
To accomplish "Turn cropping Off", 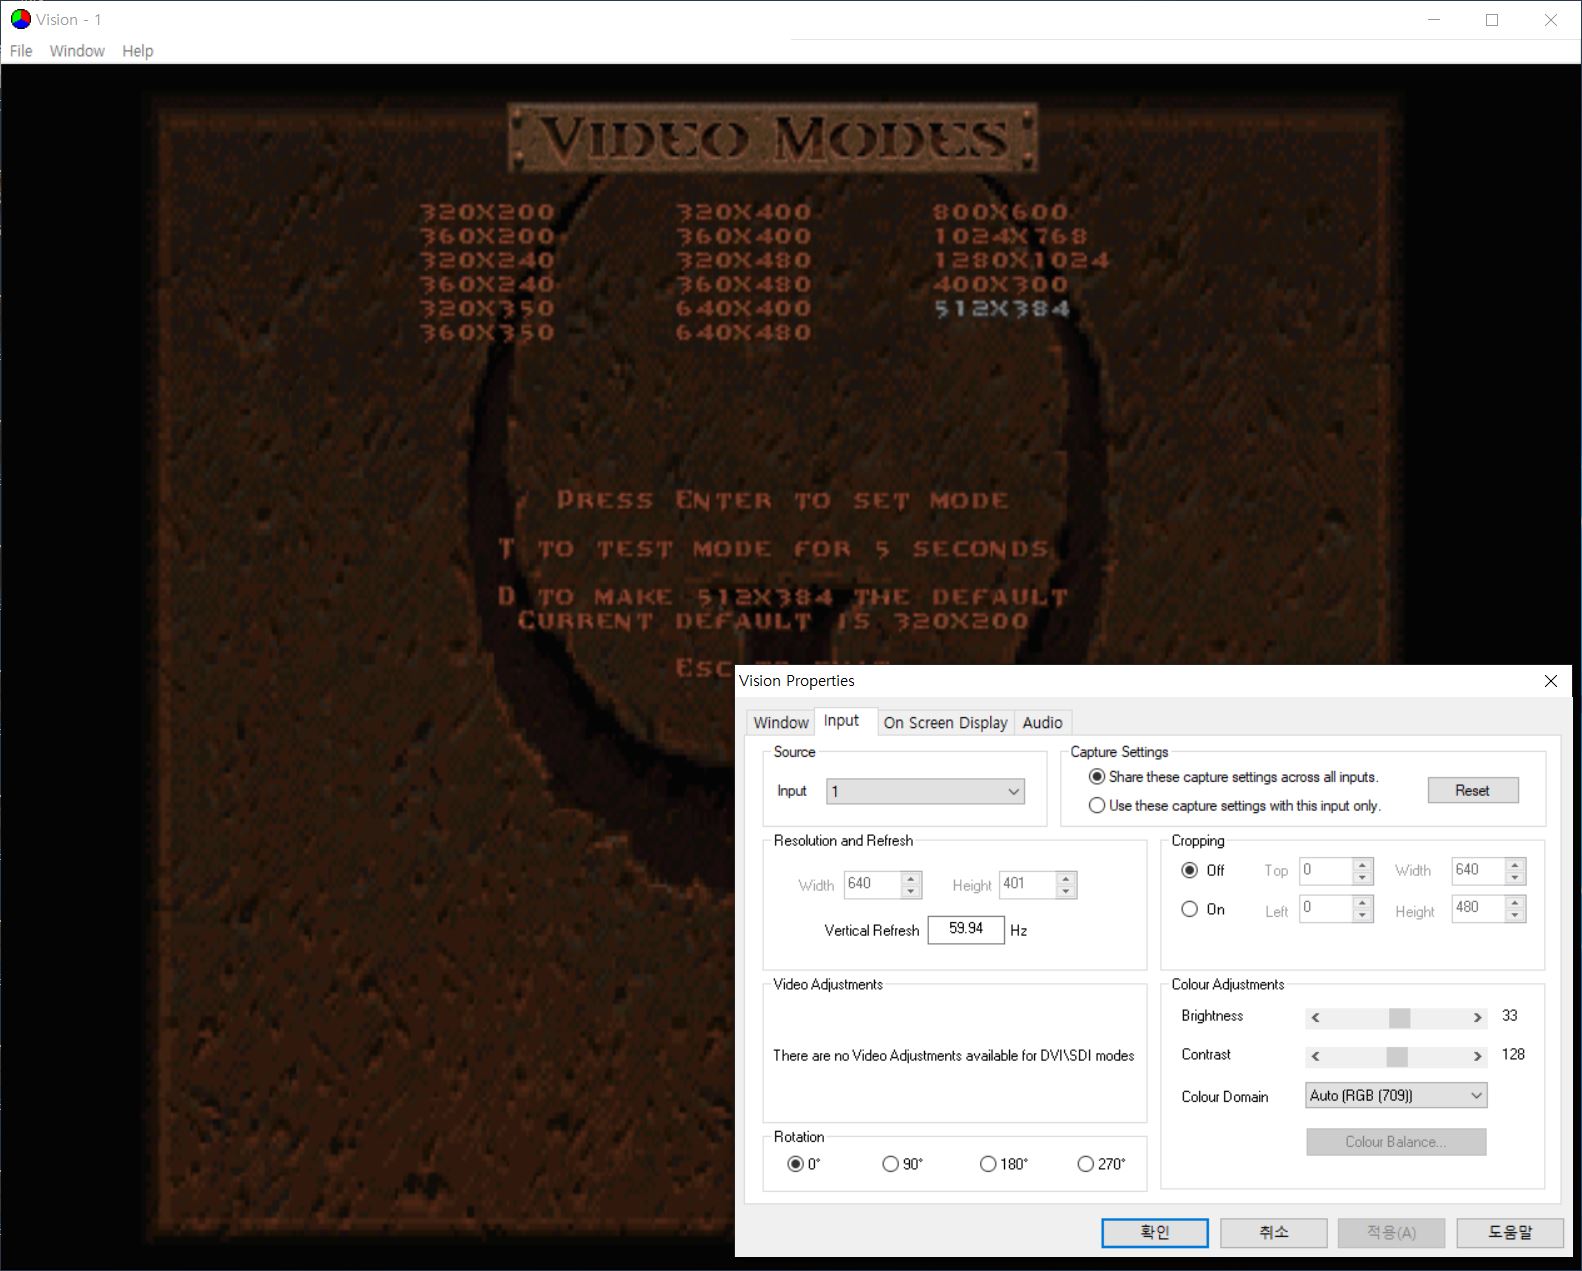I will 1202,870.
